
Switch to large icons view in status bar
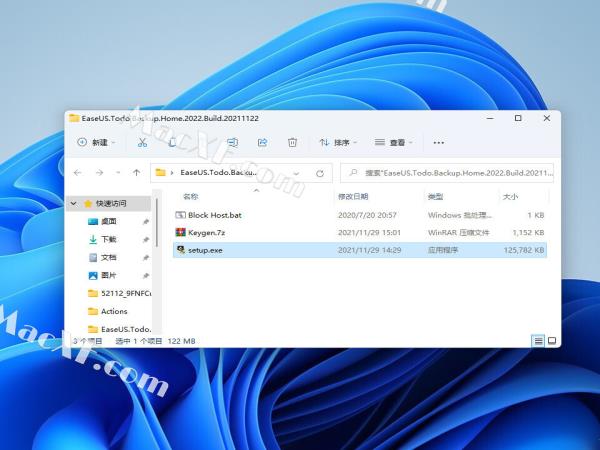(x=552, y=340)
